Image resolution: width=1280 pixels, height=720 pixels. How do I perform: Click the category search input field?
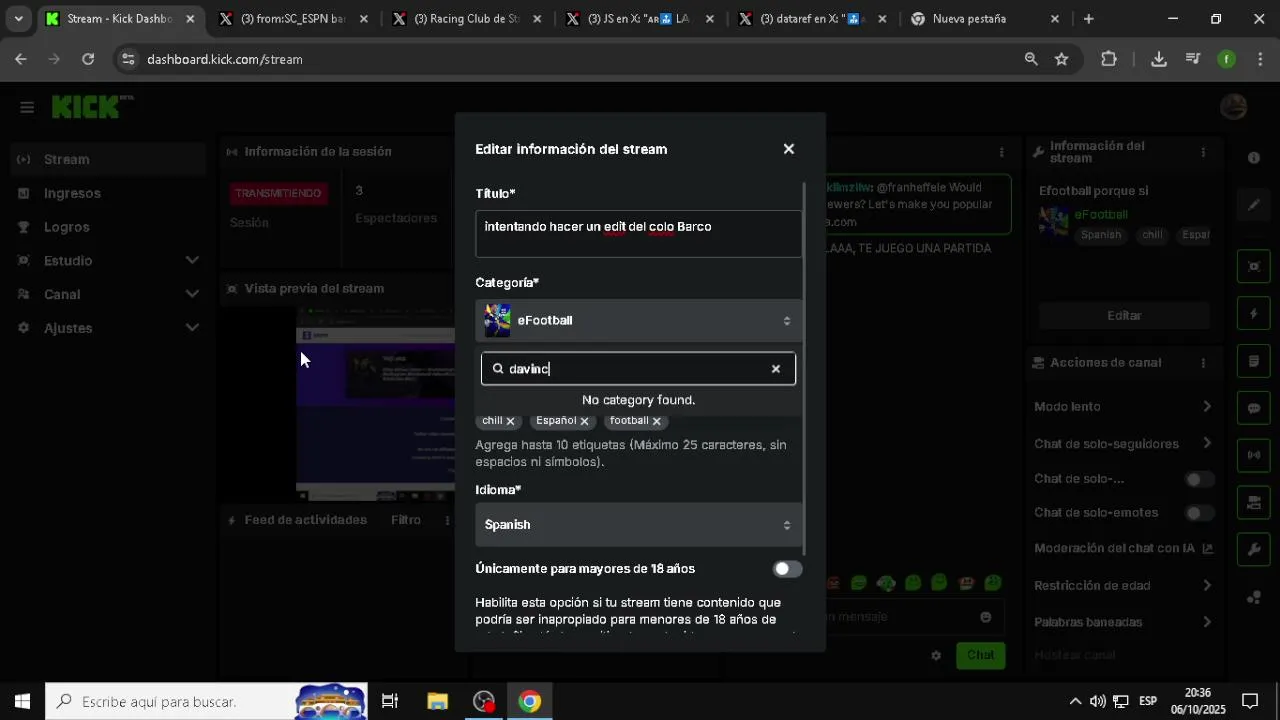click(638, 369)
